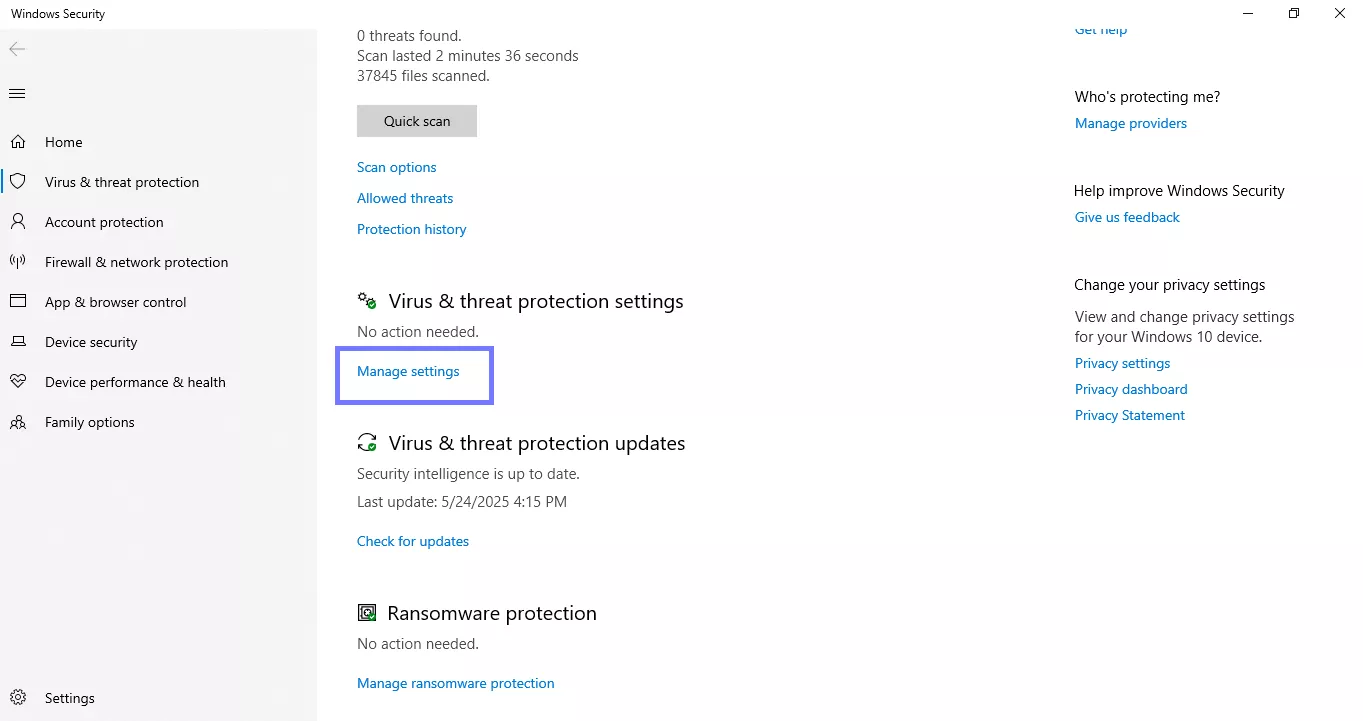Expand the navigation menu with hamburger button

(16, 93)
